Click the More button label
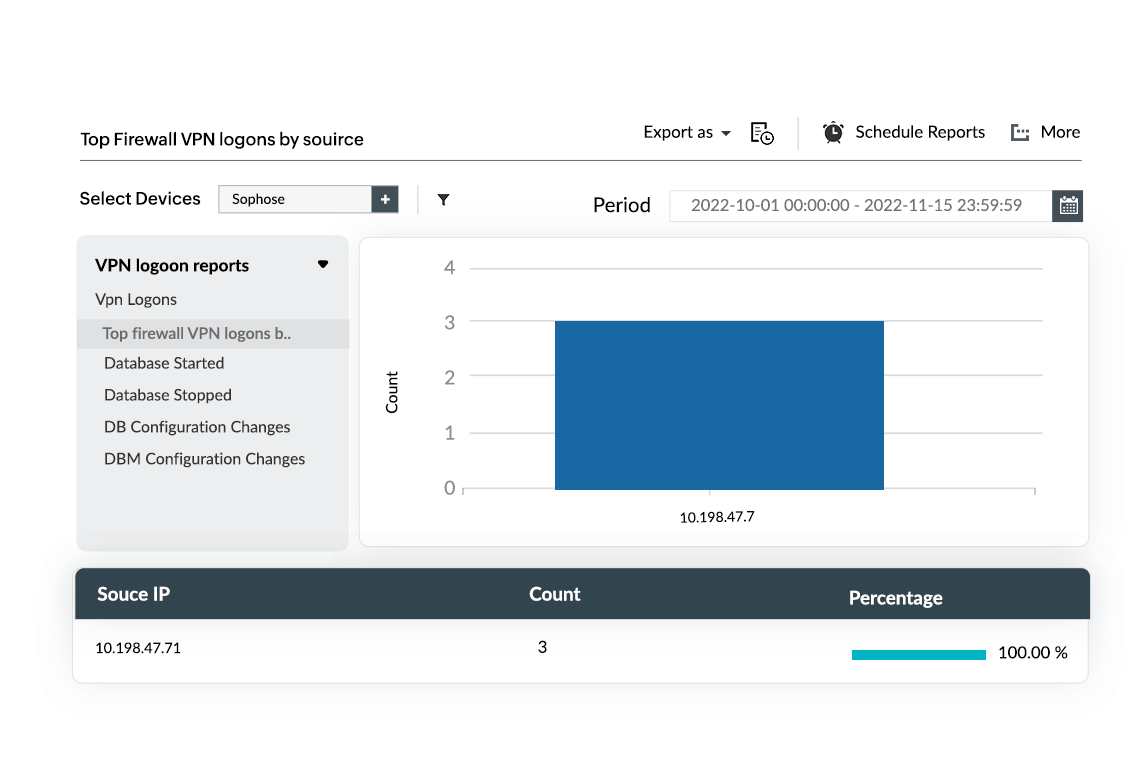 [x=1060, y=132]
